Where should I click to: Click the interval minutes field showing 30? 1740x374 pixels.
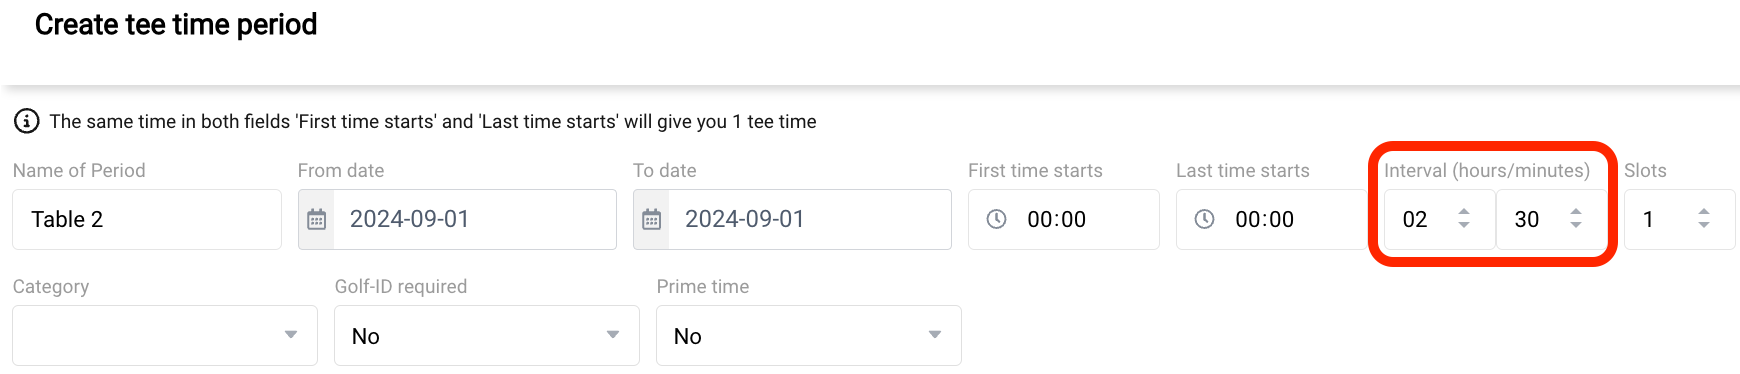1551,219
